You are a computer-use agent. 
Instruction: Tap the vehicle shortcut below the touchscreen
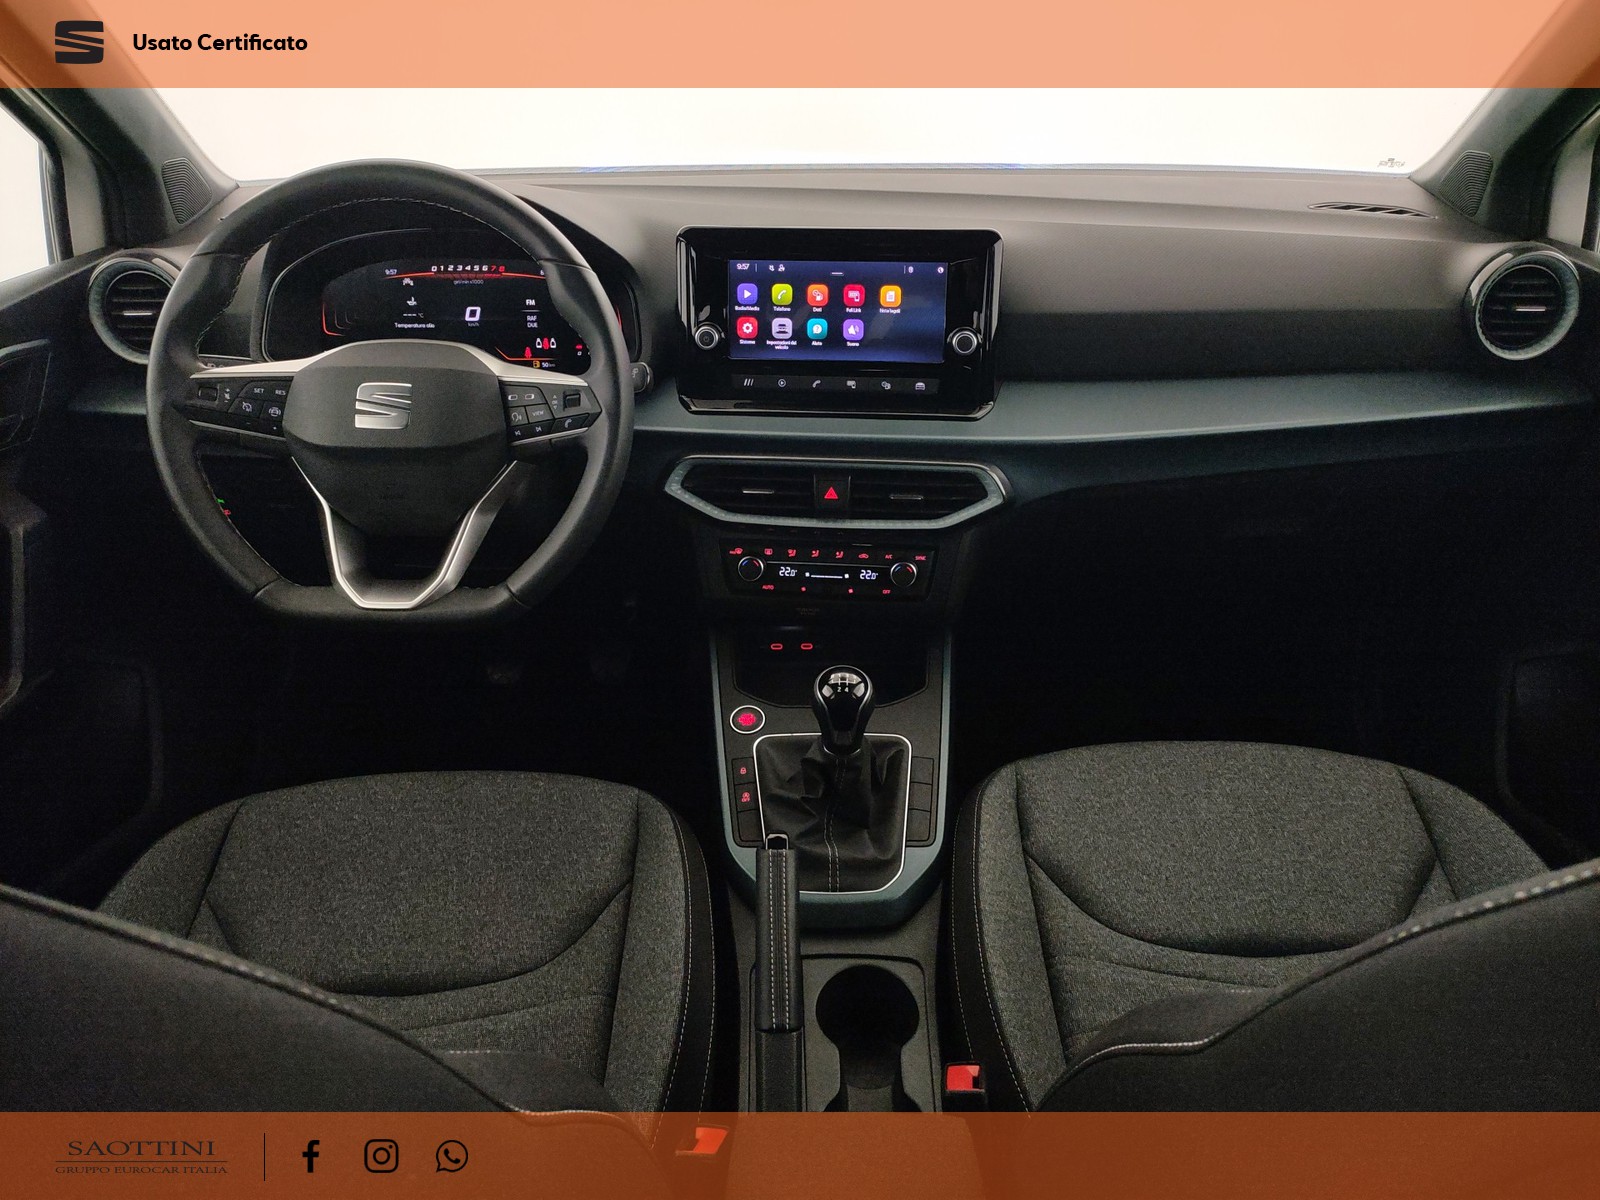[920, 386]
